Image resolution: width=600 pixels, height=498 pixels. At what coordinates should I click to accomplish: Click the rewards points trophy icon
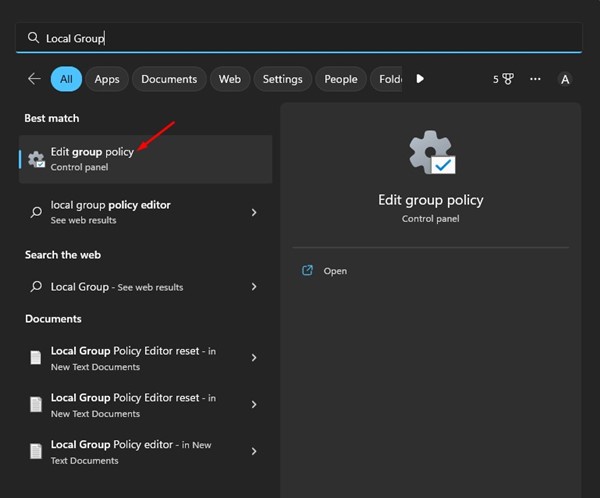coord(508,79)
